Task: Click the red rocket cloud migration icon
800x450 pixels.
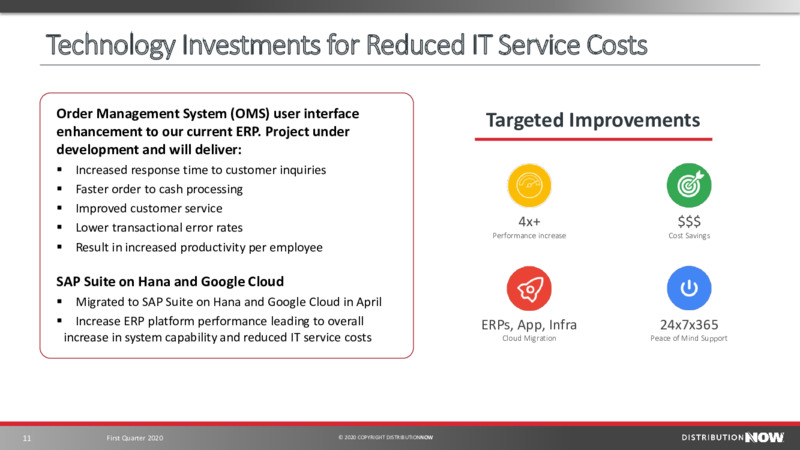Action: [x=529, y=288]
